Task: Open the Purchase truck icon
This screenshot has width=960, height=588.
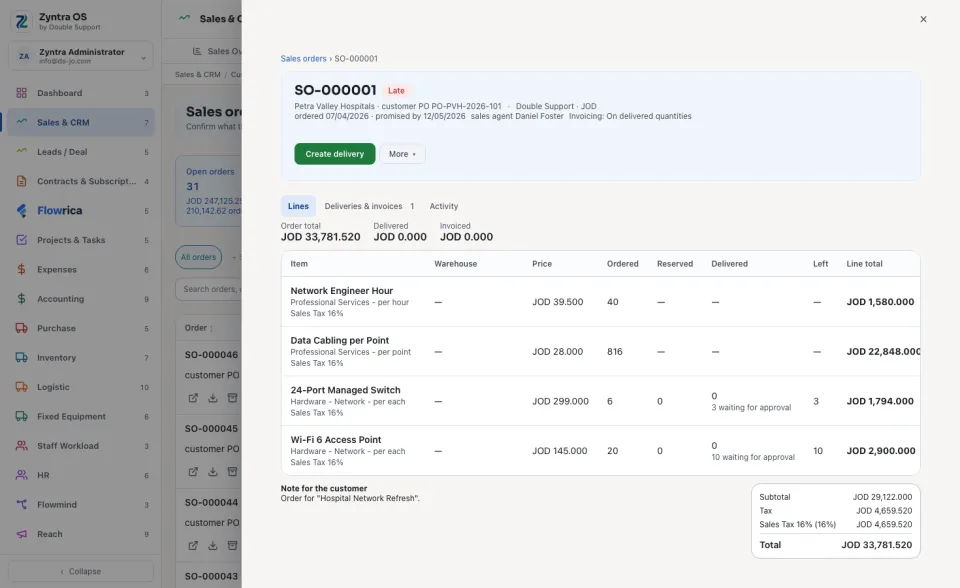Action: pos(21,328)
